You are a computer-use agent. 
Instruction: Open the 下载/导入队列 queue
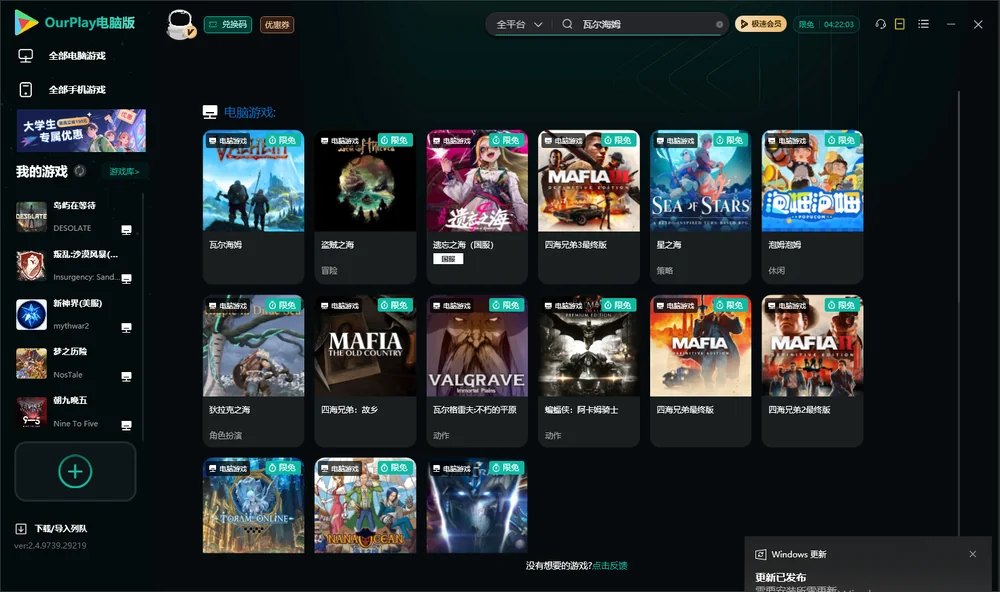tap(52, 529)
